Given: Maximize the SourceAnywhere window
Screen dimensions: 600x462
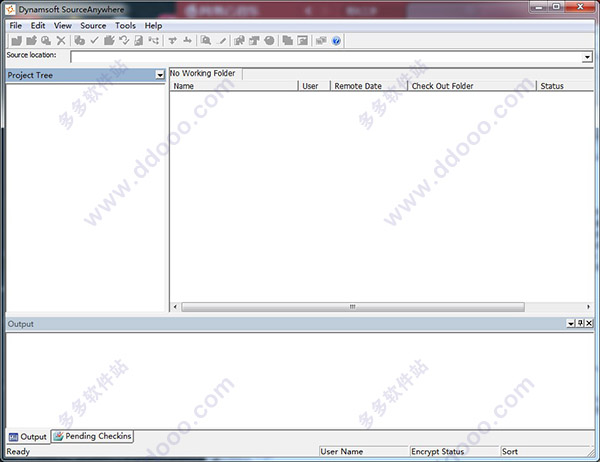Looking at the screenshot, I should coord(556,7).
